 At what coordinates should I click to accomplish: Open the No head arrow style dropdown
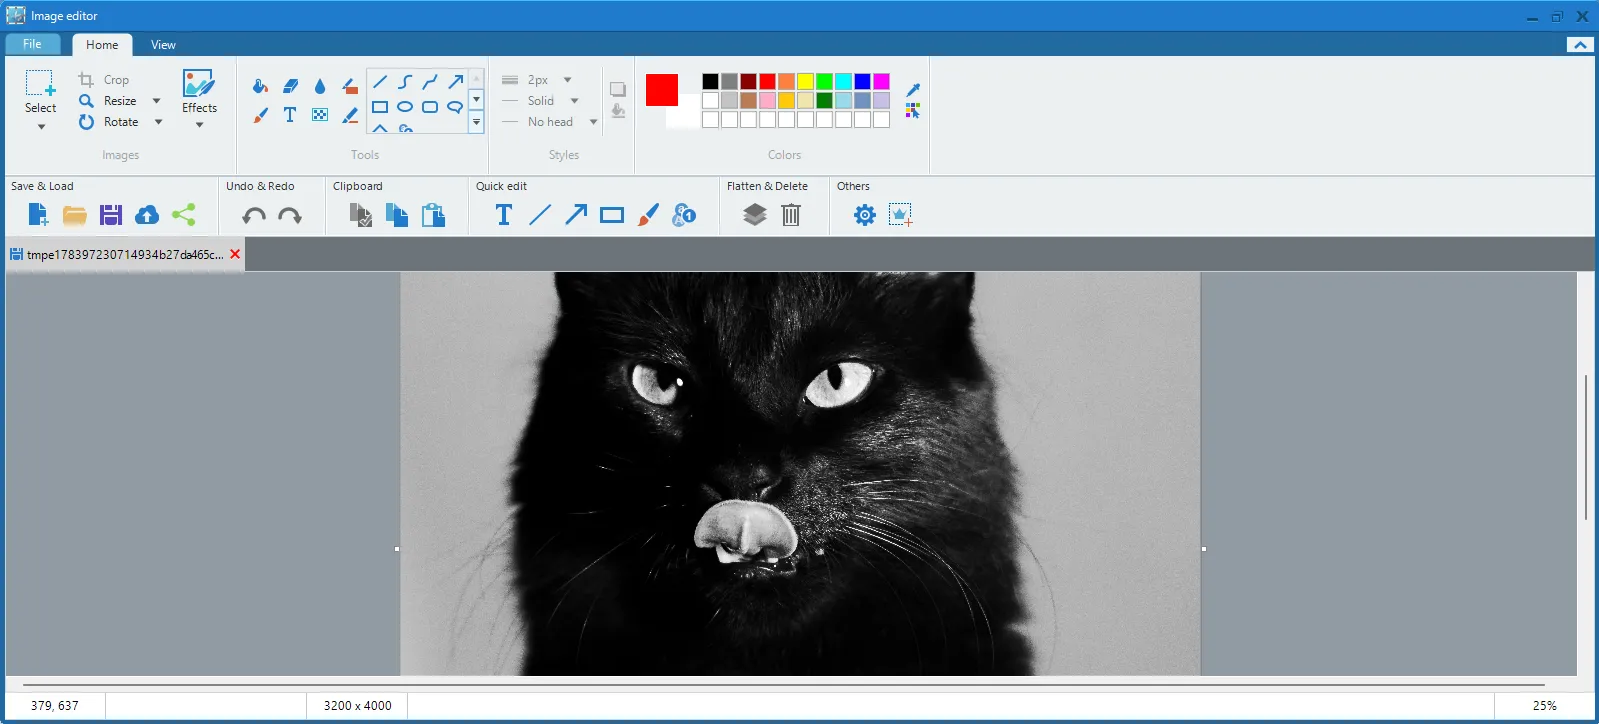coord(593,122)
